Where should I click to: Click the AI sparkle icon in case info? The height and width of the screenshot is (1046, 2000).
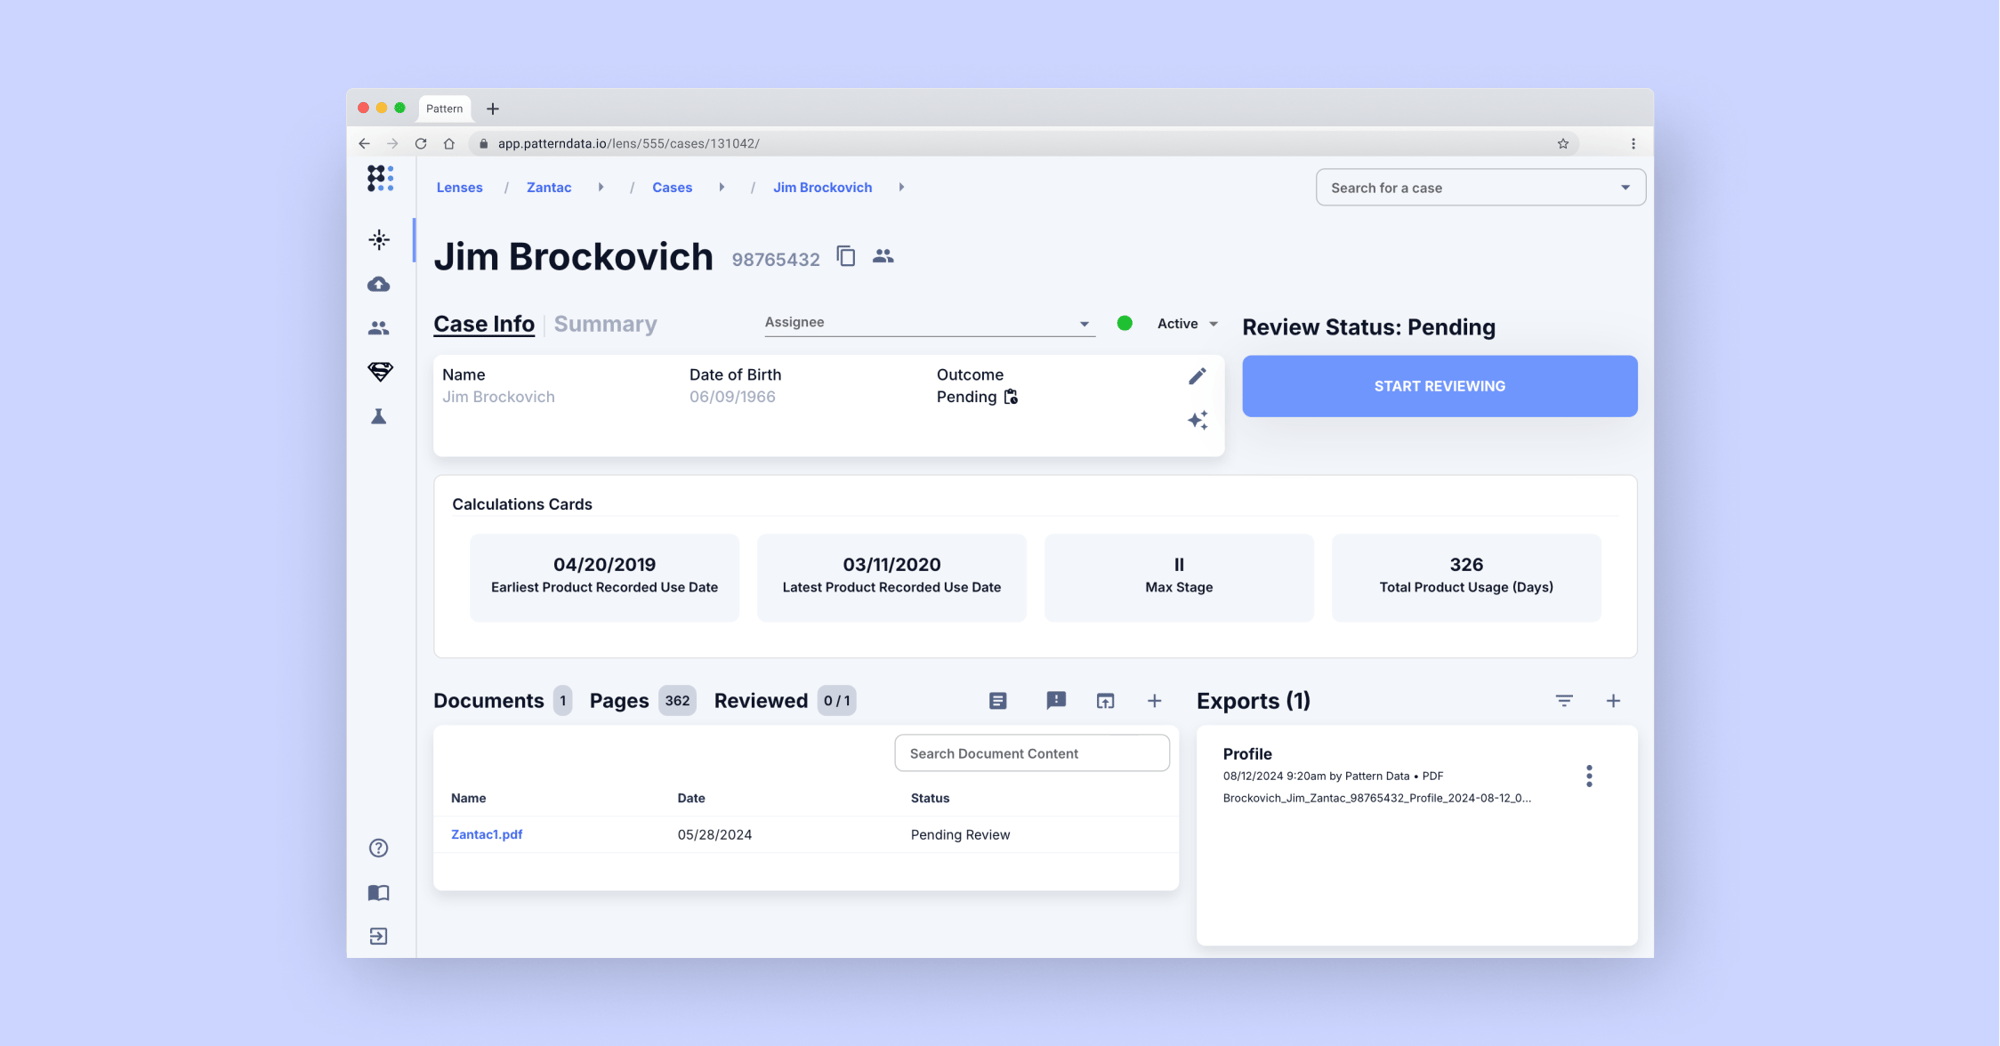pos(1197,420)
